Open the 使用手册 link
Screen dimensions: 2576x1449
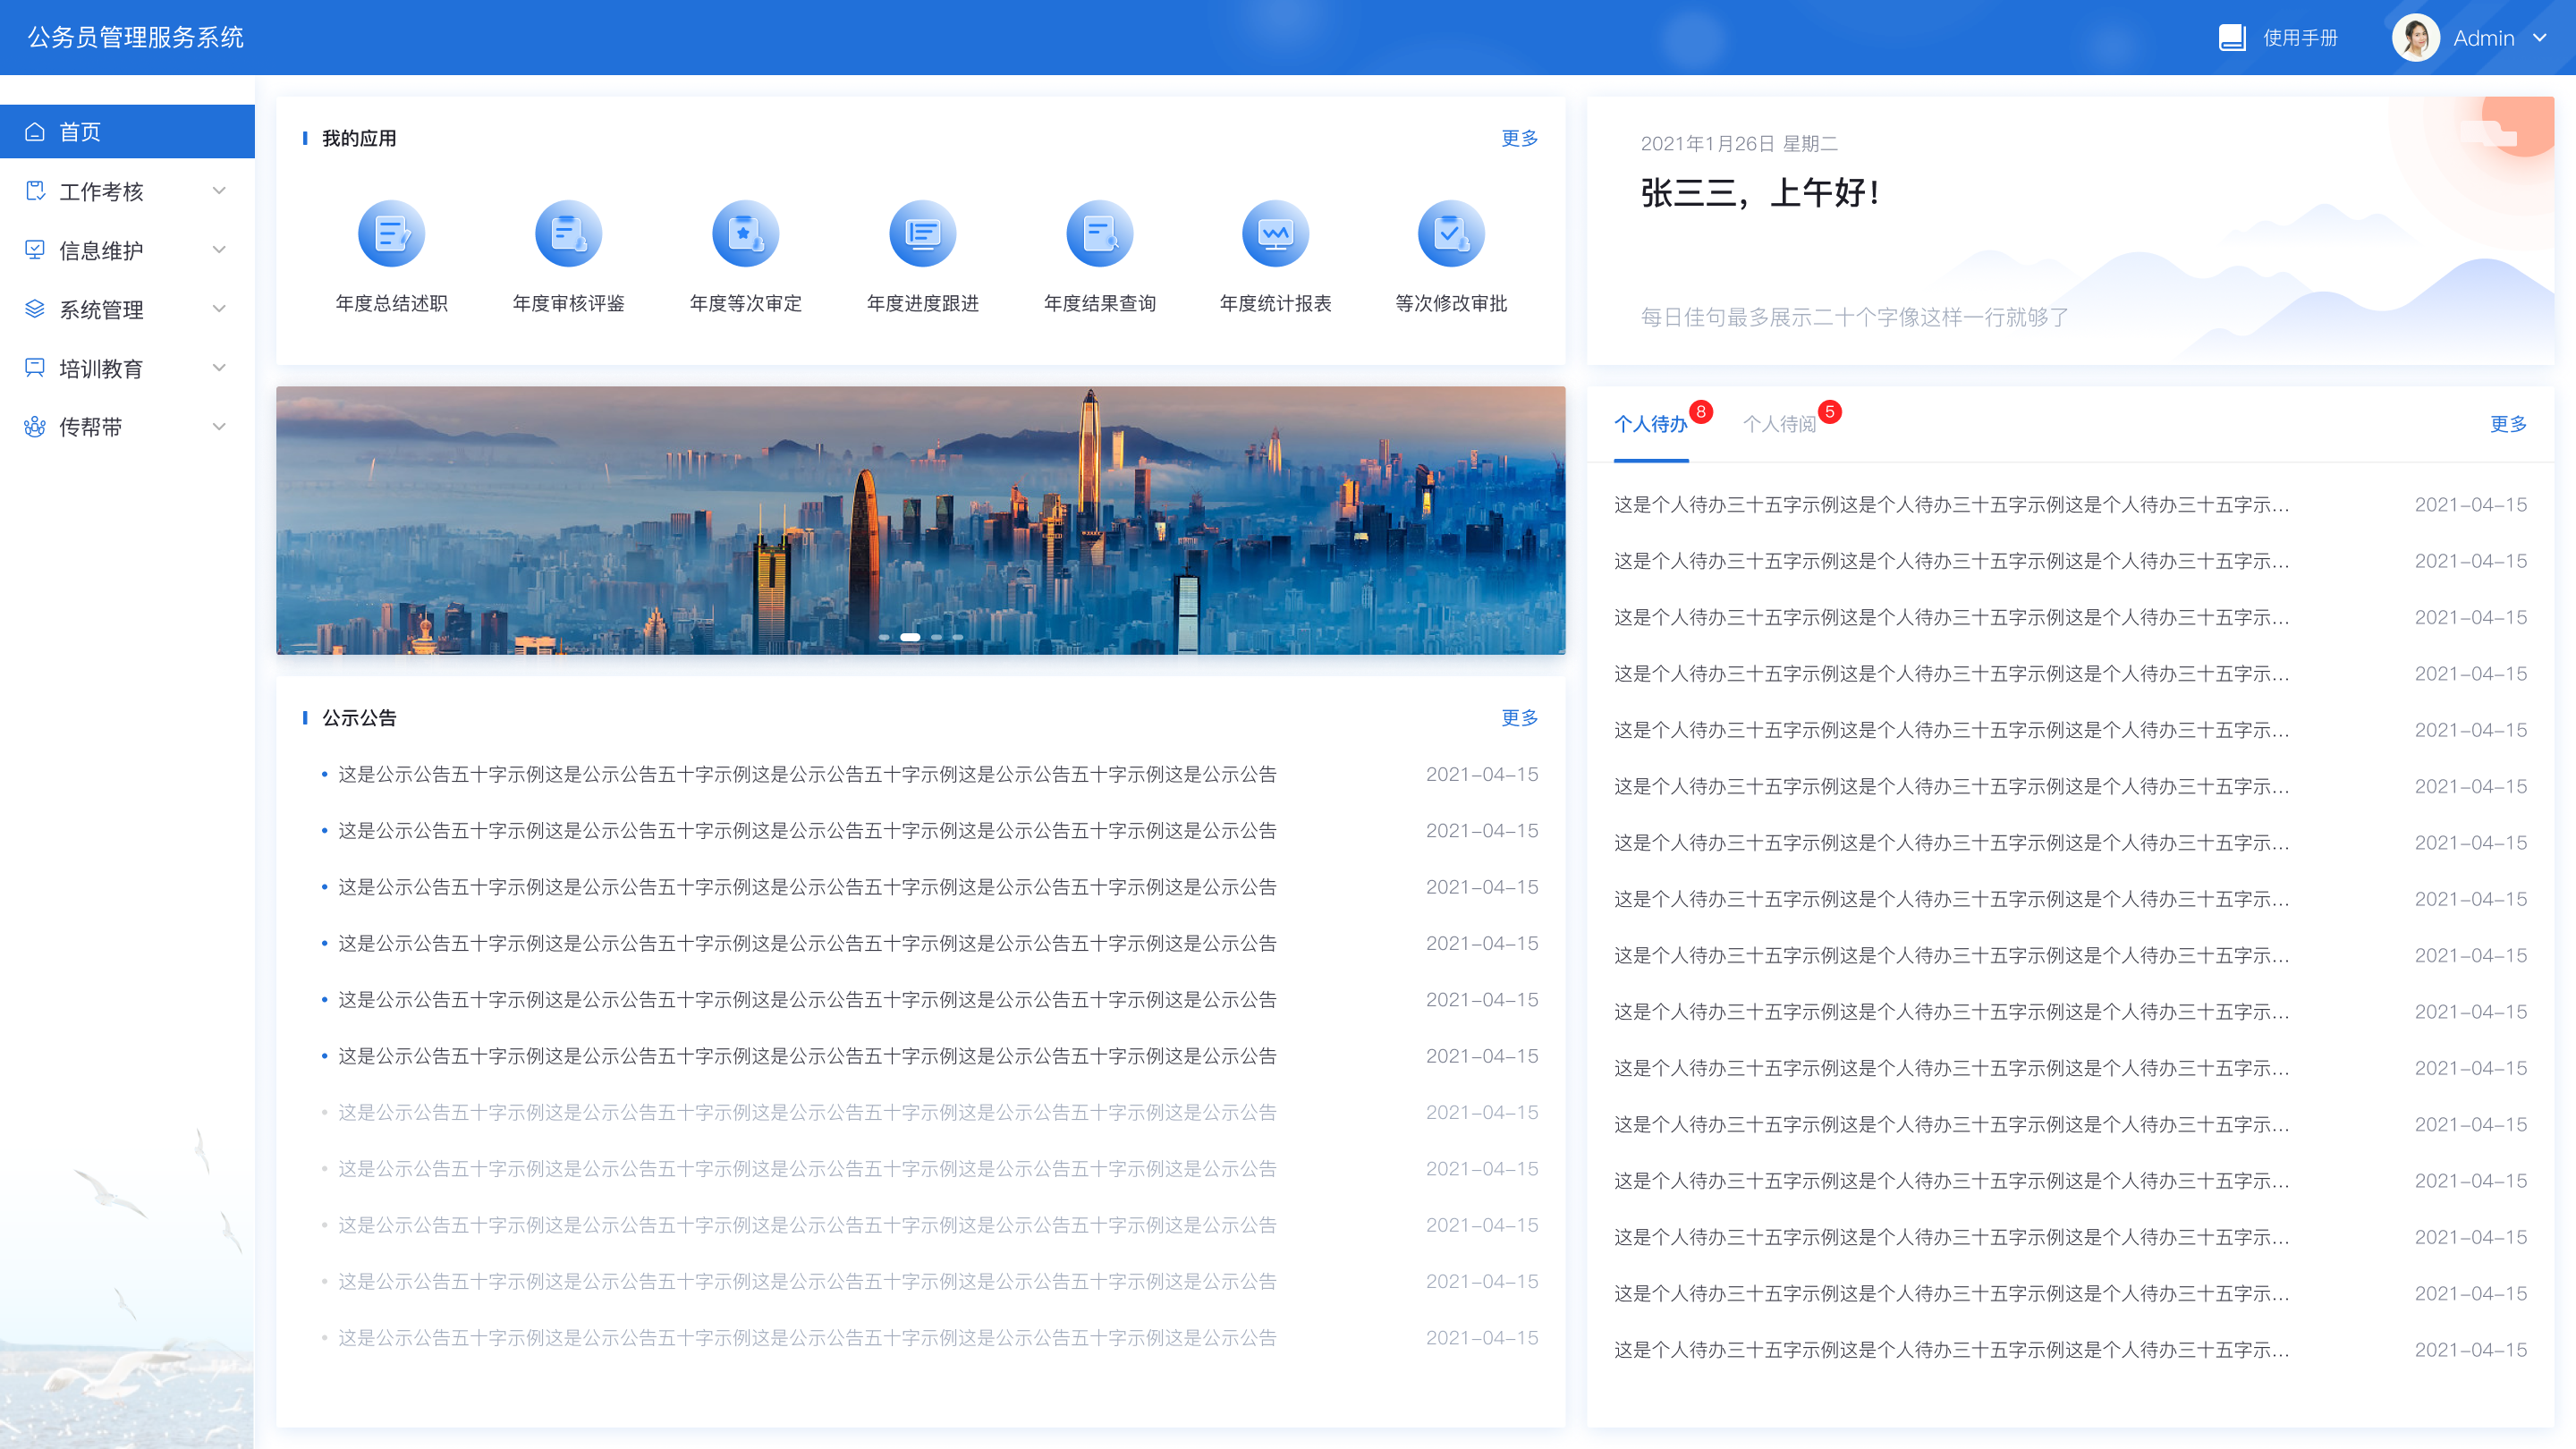(x=2300, y=38)
